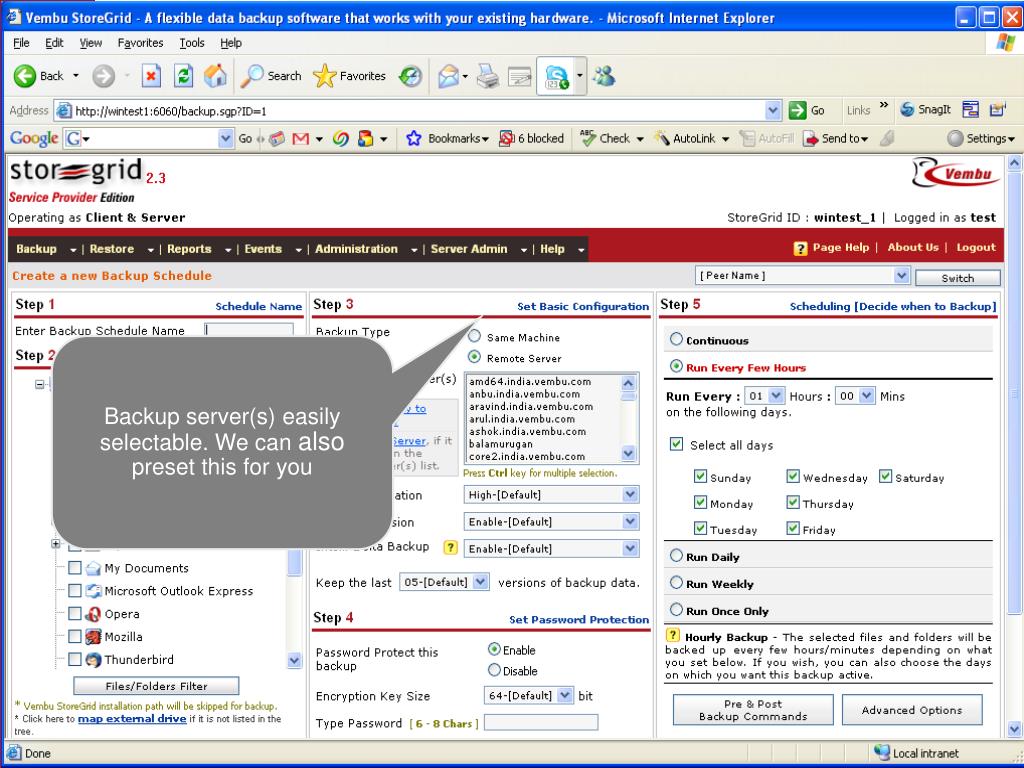Open the View menu

pos(90,43)
